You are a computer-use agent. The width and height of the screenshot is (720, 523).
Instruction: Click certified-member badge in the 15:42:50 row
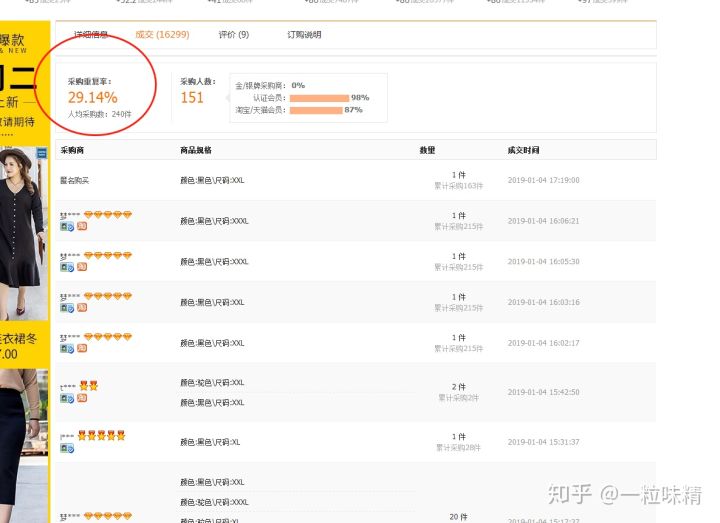tap(67, 399)
